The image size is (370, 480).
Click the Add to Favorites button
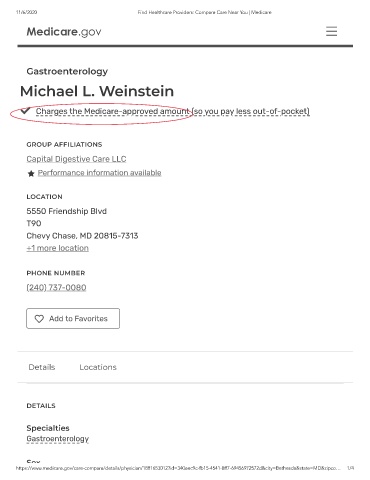73,318
